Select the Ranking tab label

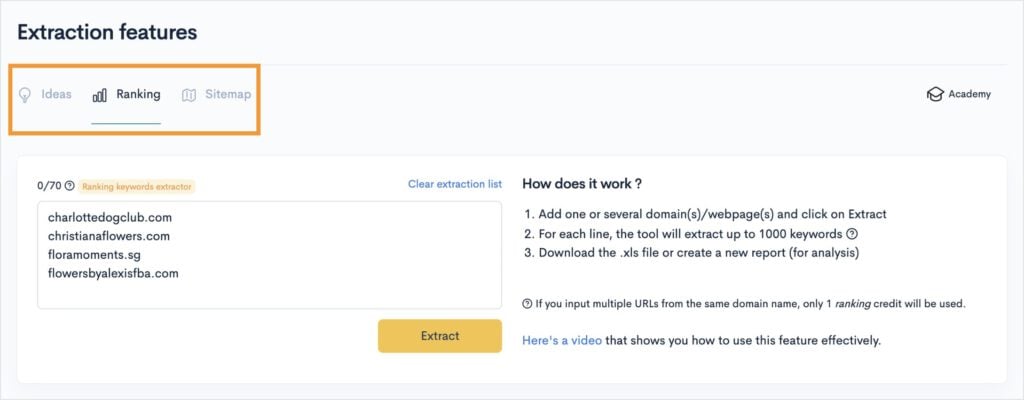(x=138, y=95)
